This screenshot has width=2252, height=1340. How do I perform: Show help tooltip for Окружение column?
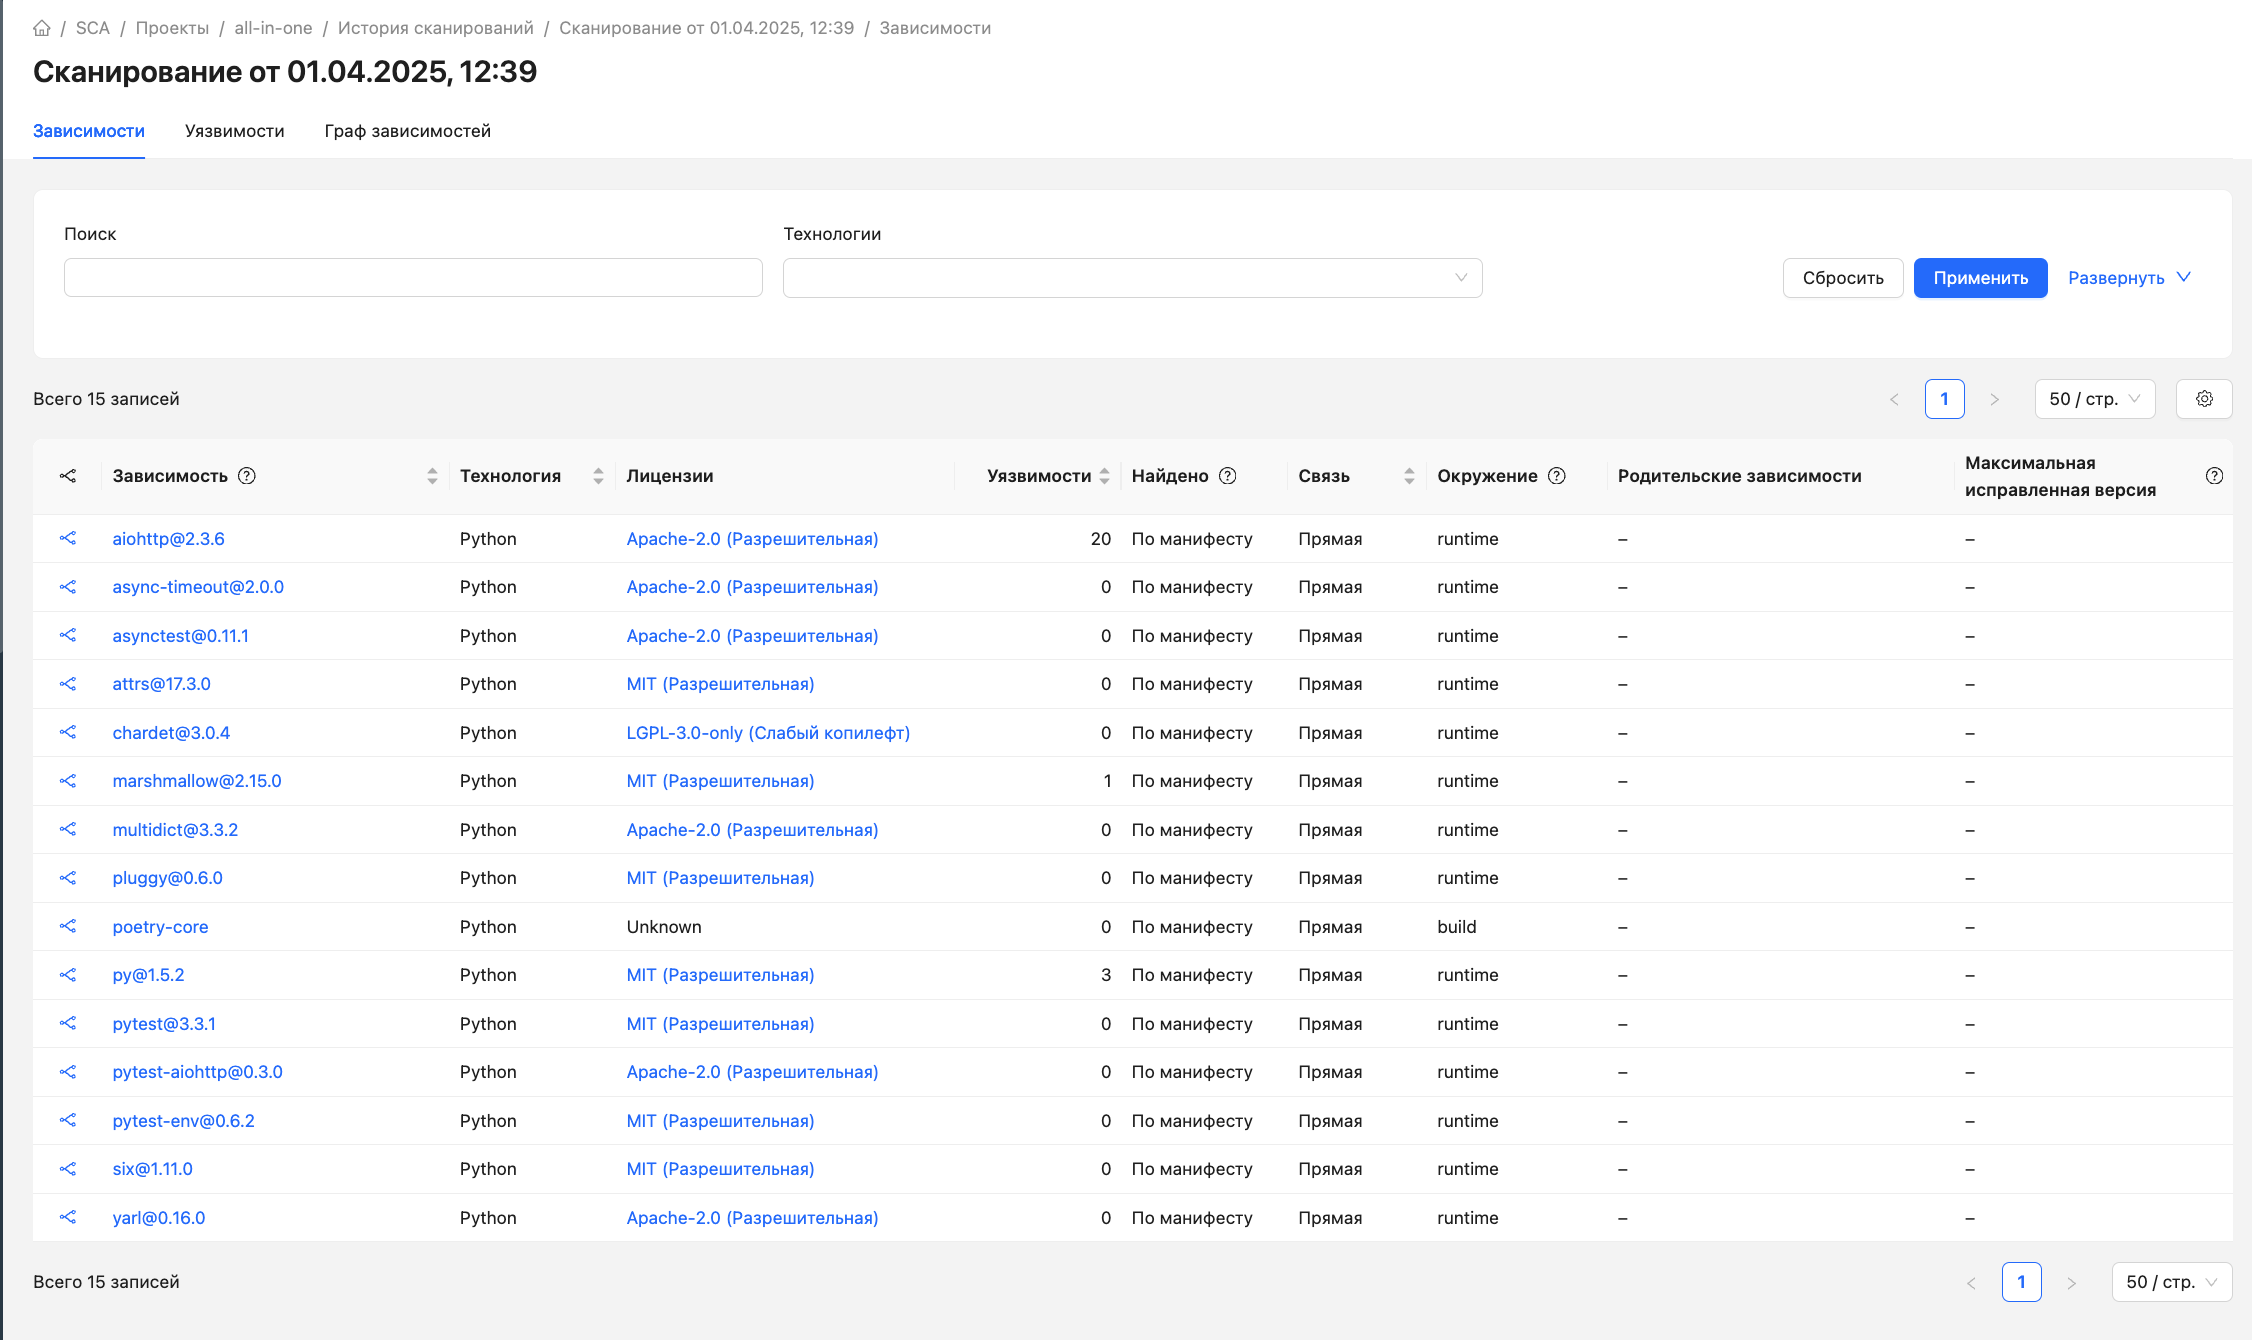(x=1557, y=476)
